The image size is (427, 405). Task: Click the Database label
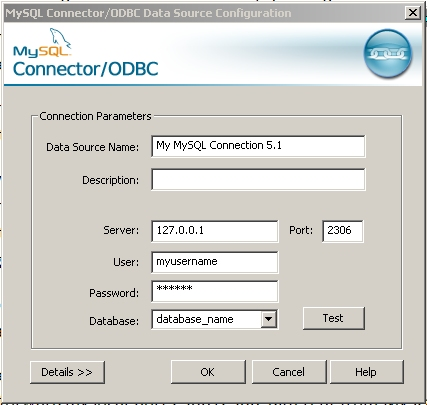[x=114, y=321]
